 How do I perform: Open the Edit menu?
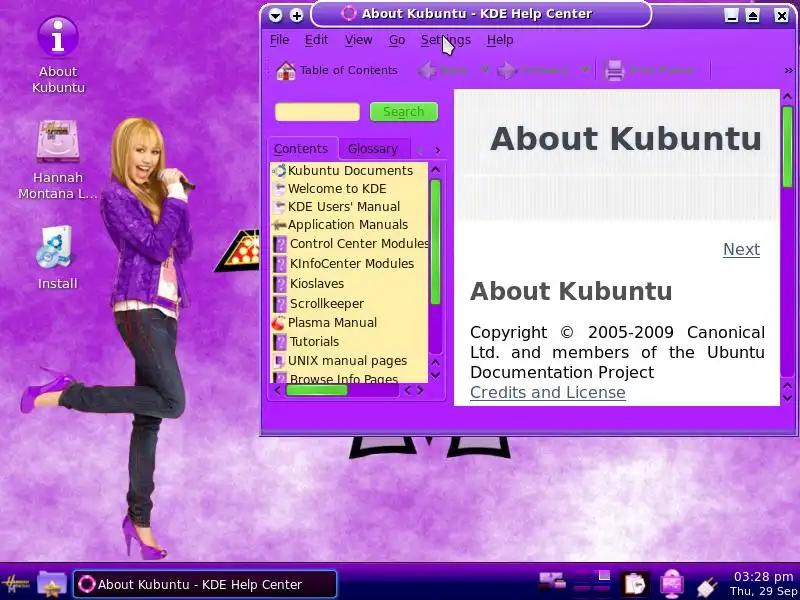point(316,40)
